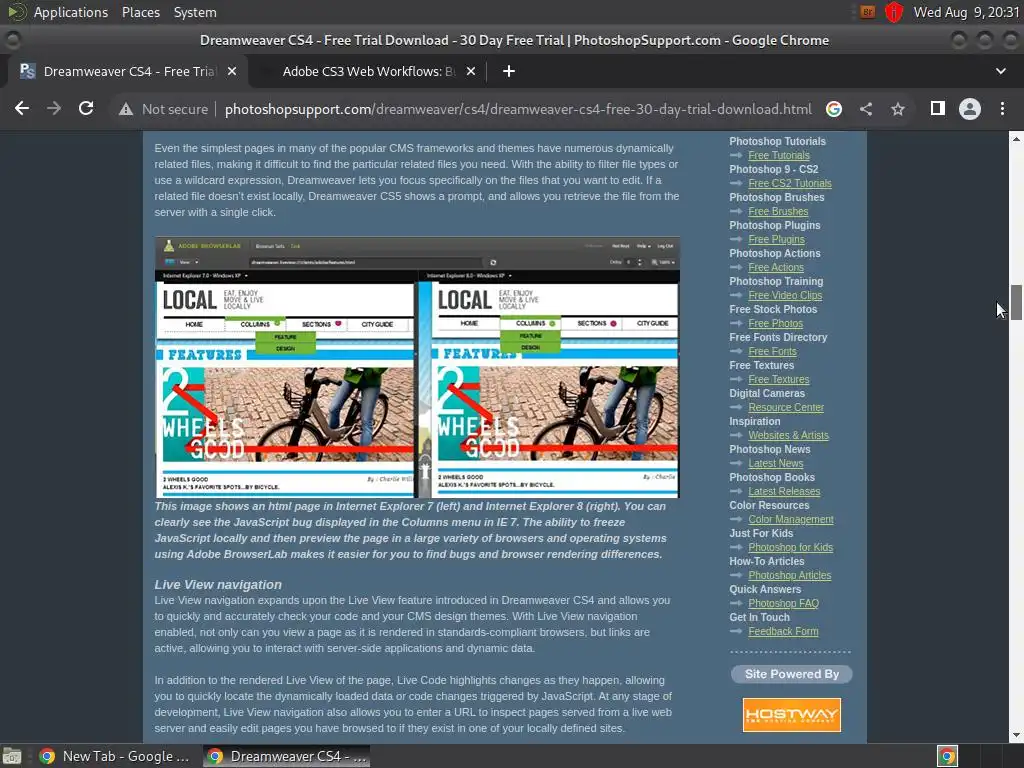Click the vertical scrollbar thumb

coord(1016,302)
